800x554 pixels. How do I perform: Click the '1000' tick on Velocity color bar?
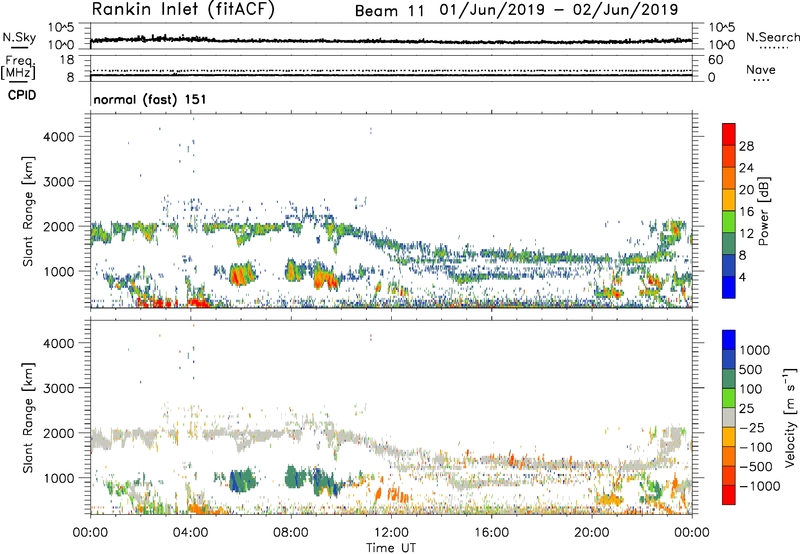tap(754, 350)
